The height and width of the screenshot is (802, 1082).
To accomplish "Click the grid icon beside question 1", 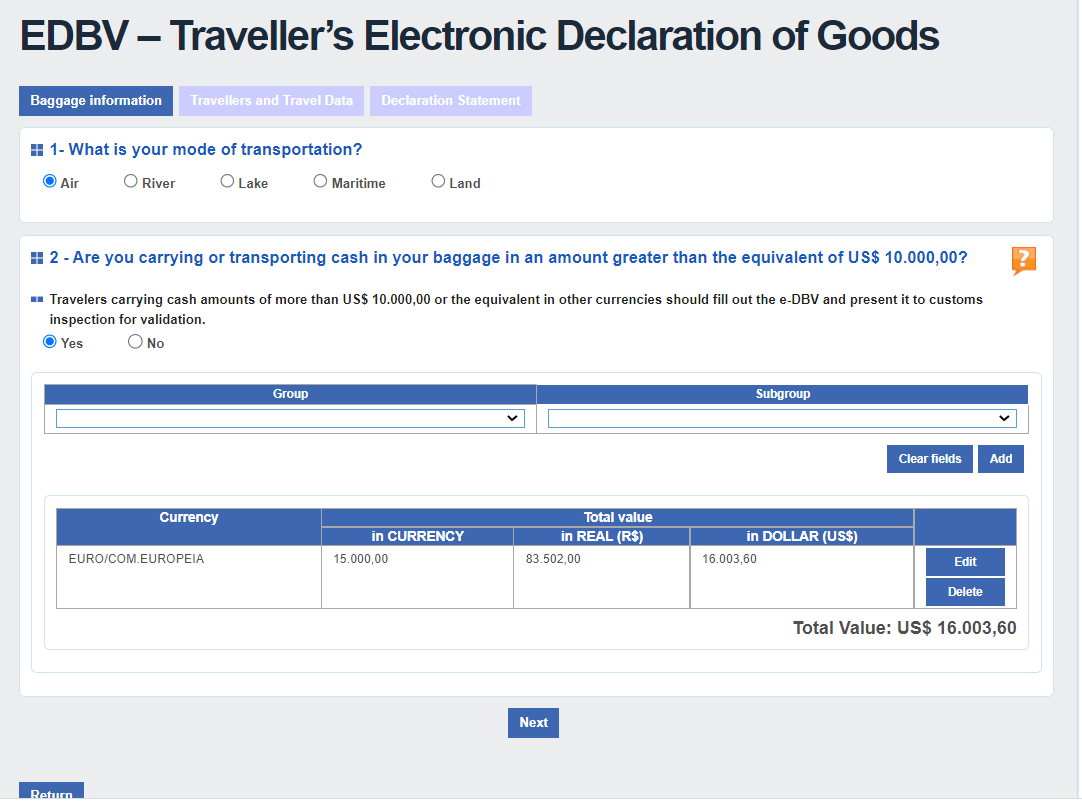I will [x=37, y=150].
